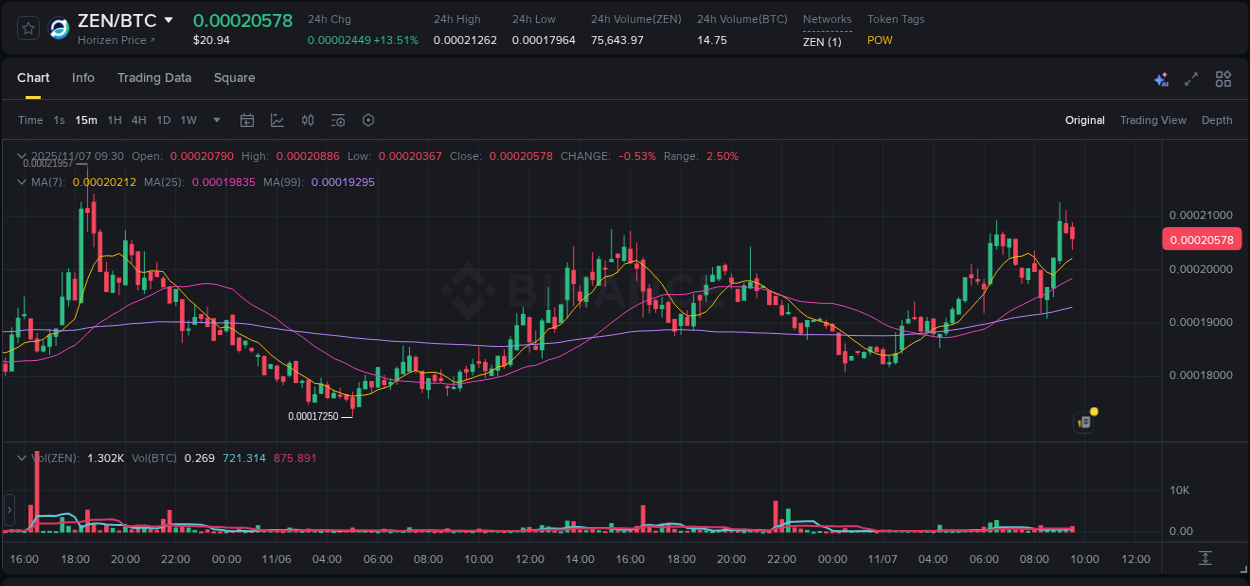The width and height of the screenshot is (1250, 586).
Task: Select the line chart style icon
Action: click(278, 120)
